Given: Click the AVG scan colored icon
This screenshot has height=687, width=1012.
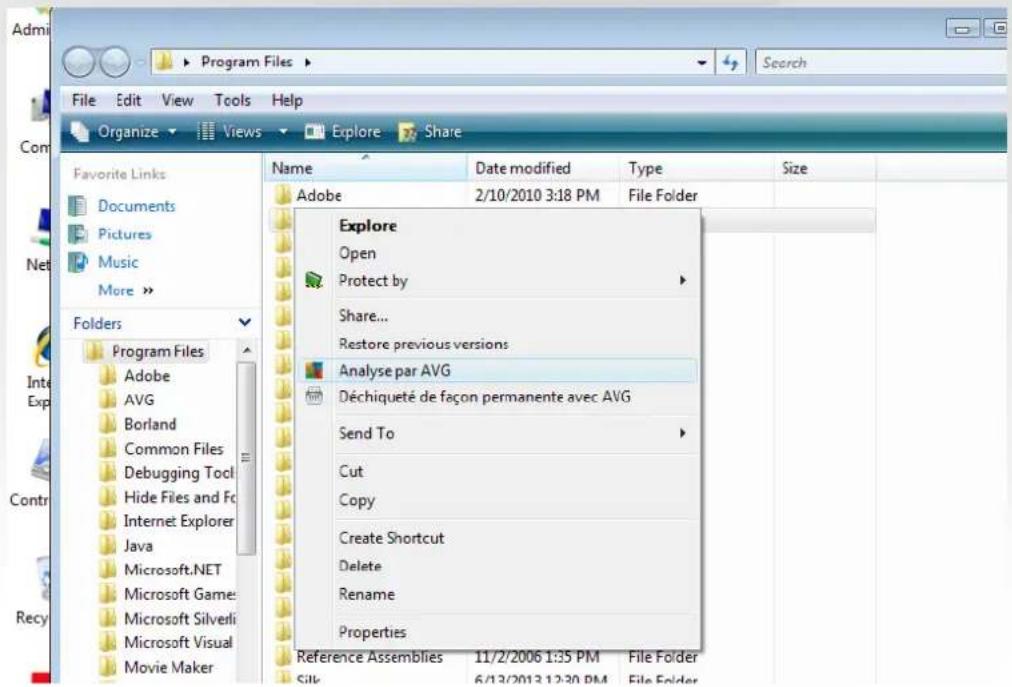Looking at the screenshot, I should tap(314, 371).
